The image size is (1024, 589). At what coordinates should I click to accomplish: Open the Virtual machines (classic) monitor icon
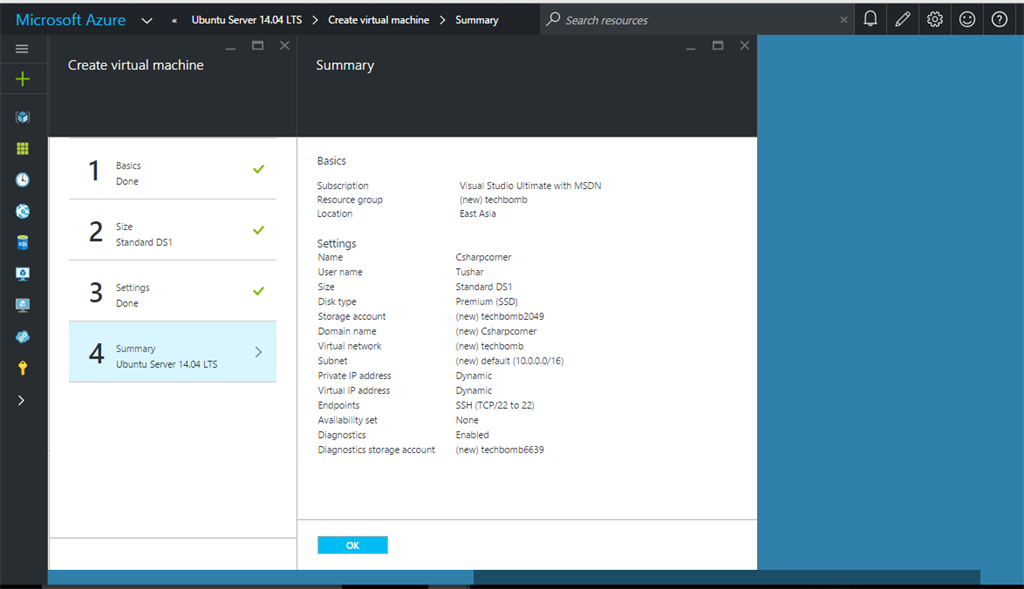(23, 274)
